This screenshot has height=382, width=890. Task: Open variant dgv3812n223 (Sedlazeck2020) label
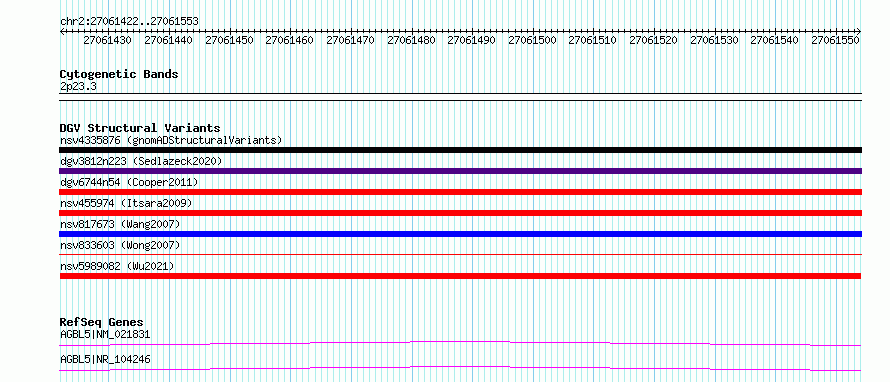[141, 161]
